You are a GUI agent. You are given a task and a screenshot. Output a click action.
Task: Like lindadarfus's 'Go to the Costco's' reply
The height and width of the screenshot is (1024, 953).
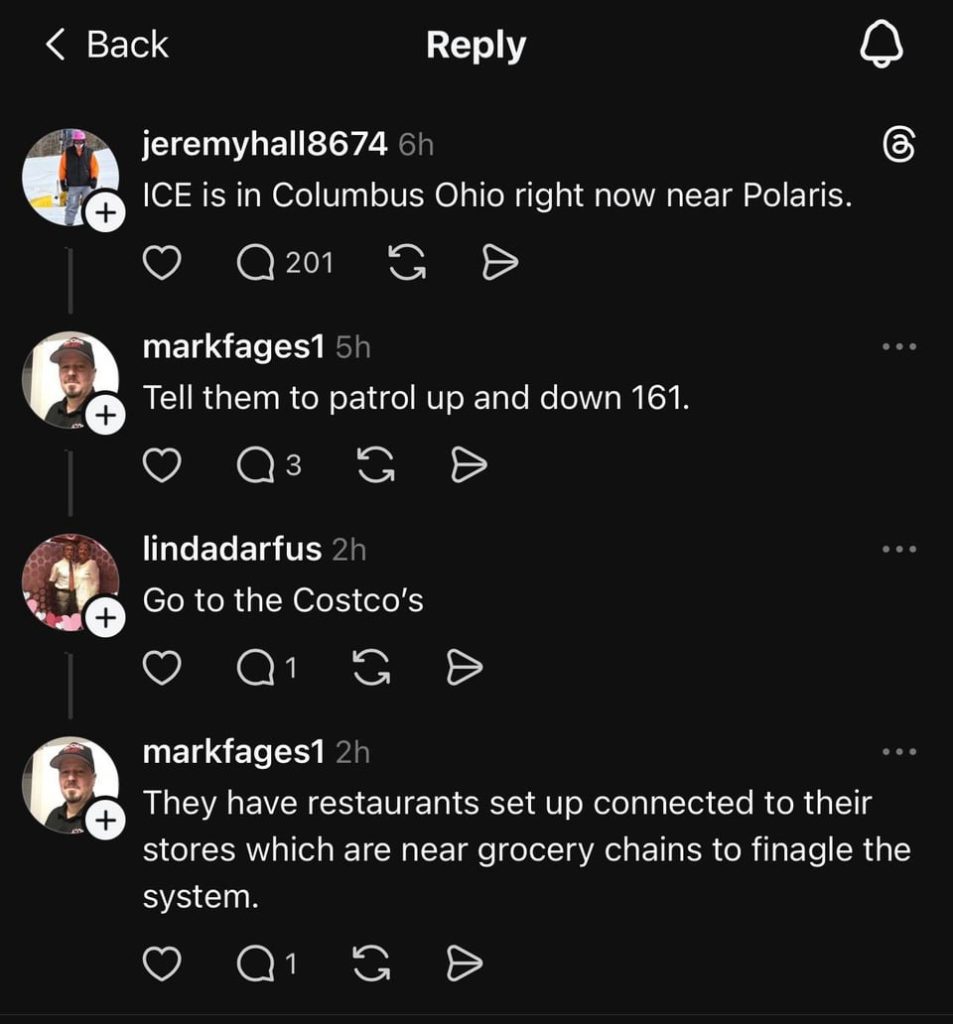pos(163,668)
